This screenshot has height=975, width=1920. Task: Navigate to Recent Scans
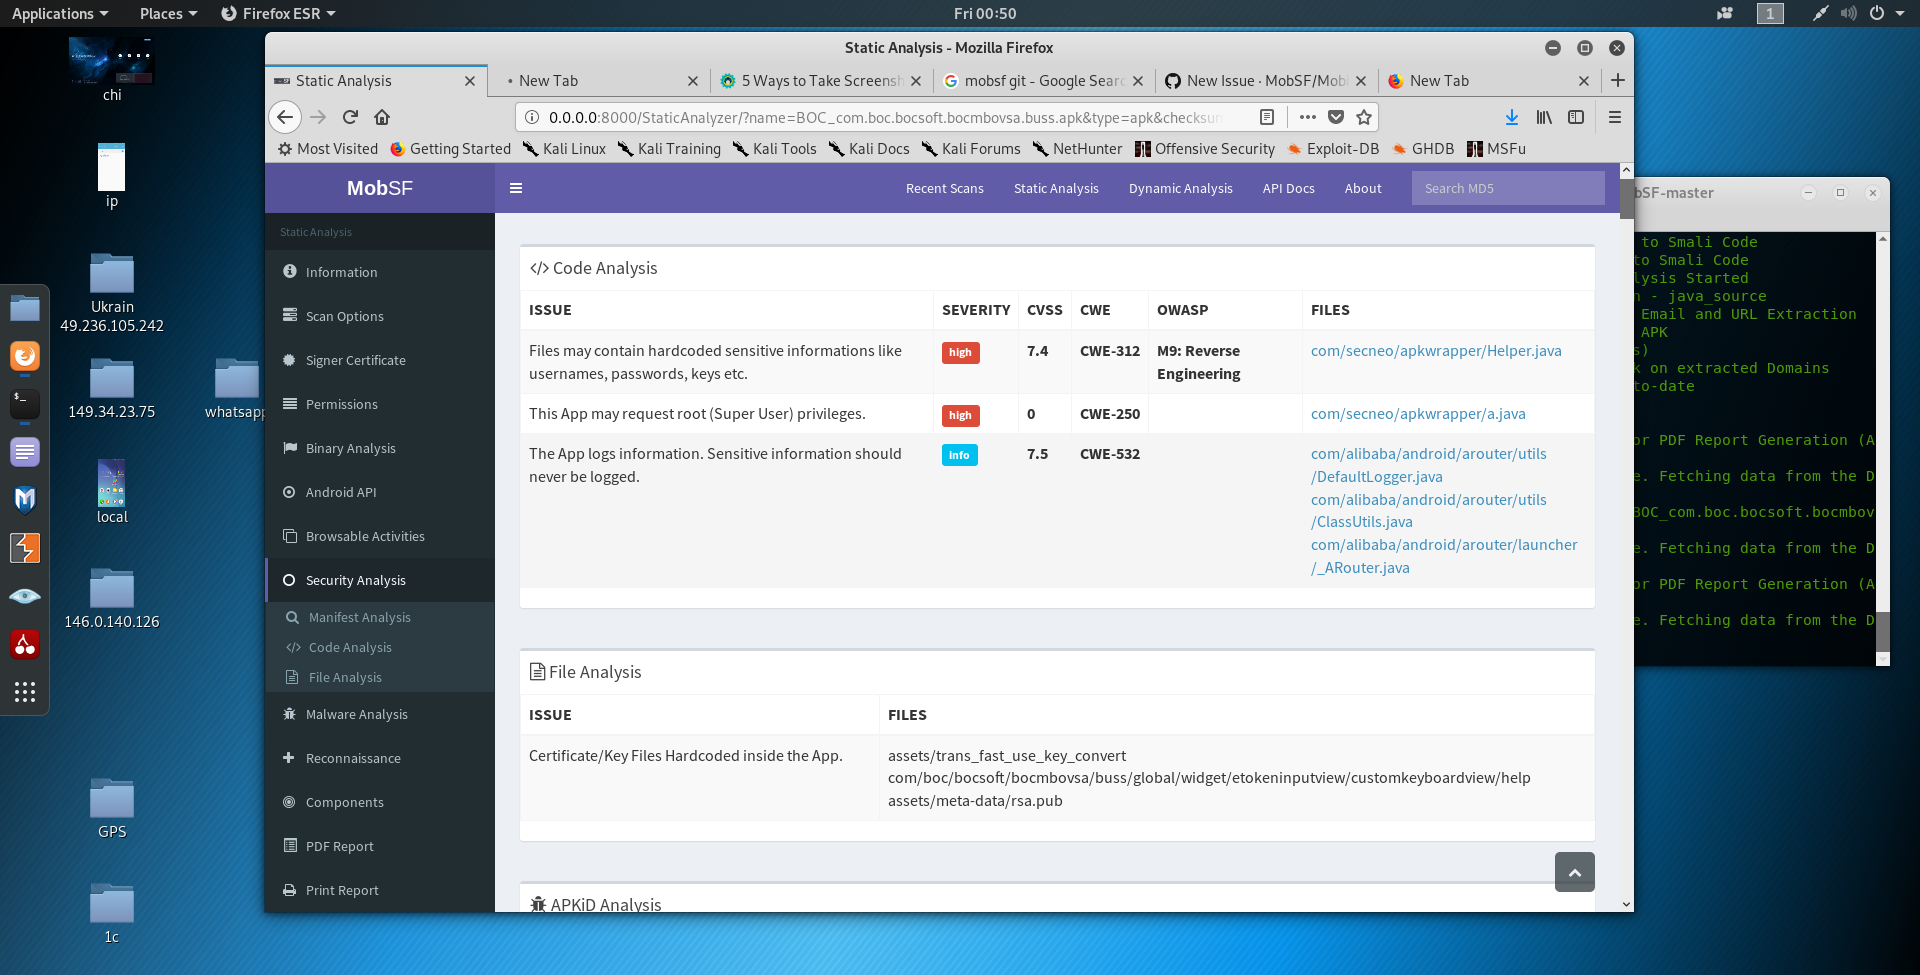[944, 188]
